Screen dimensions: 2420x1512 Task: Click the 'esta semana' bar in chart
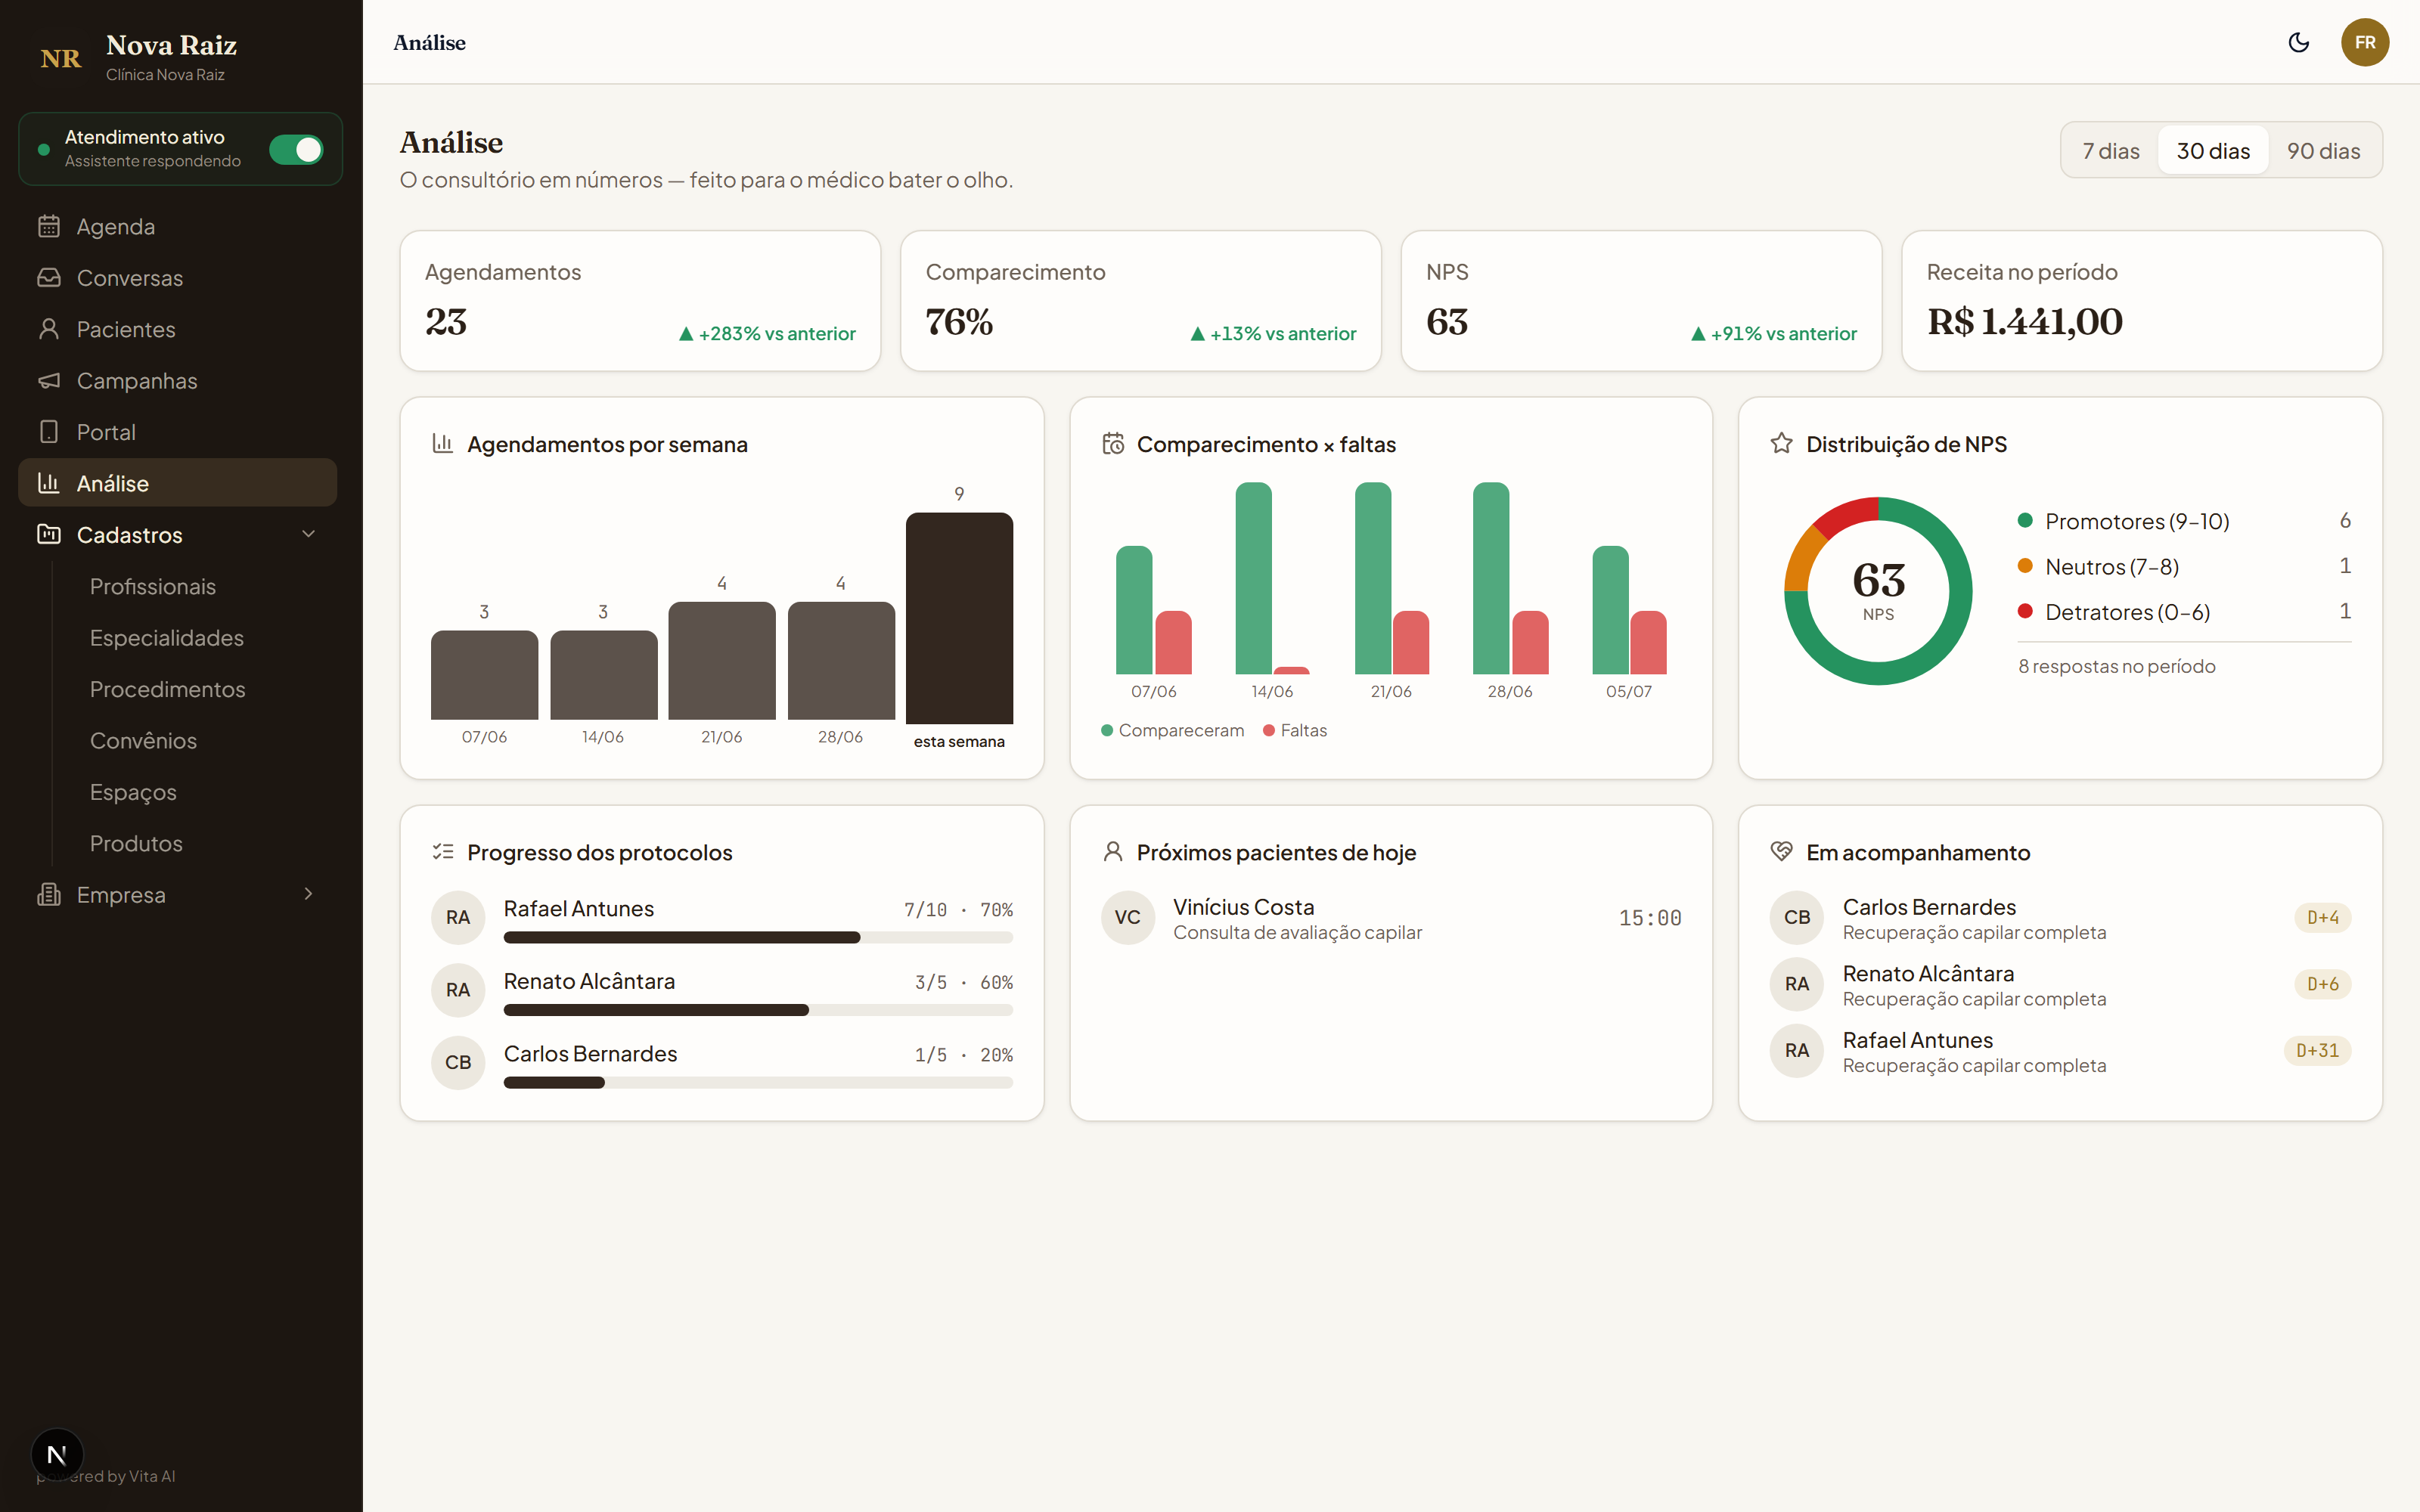click(959, 617)
